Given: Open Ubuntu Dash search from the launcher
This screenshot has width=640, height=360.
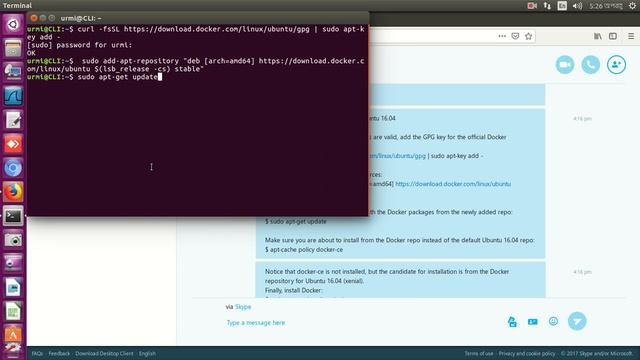Looking at the screenshot, I should (13, 24).
